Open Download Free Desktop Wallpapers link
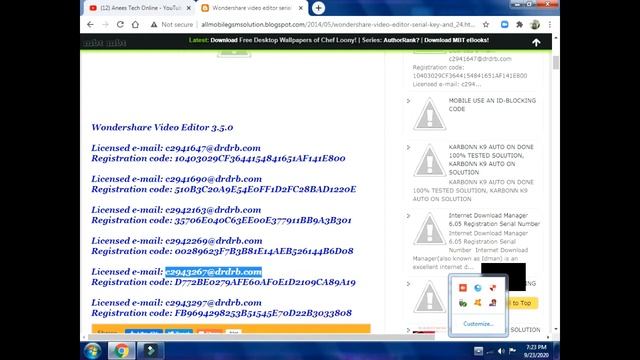The width and height of the screenshot is (640, 360). (x=283, y=40)
